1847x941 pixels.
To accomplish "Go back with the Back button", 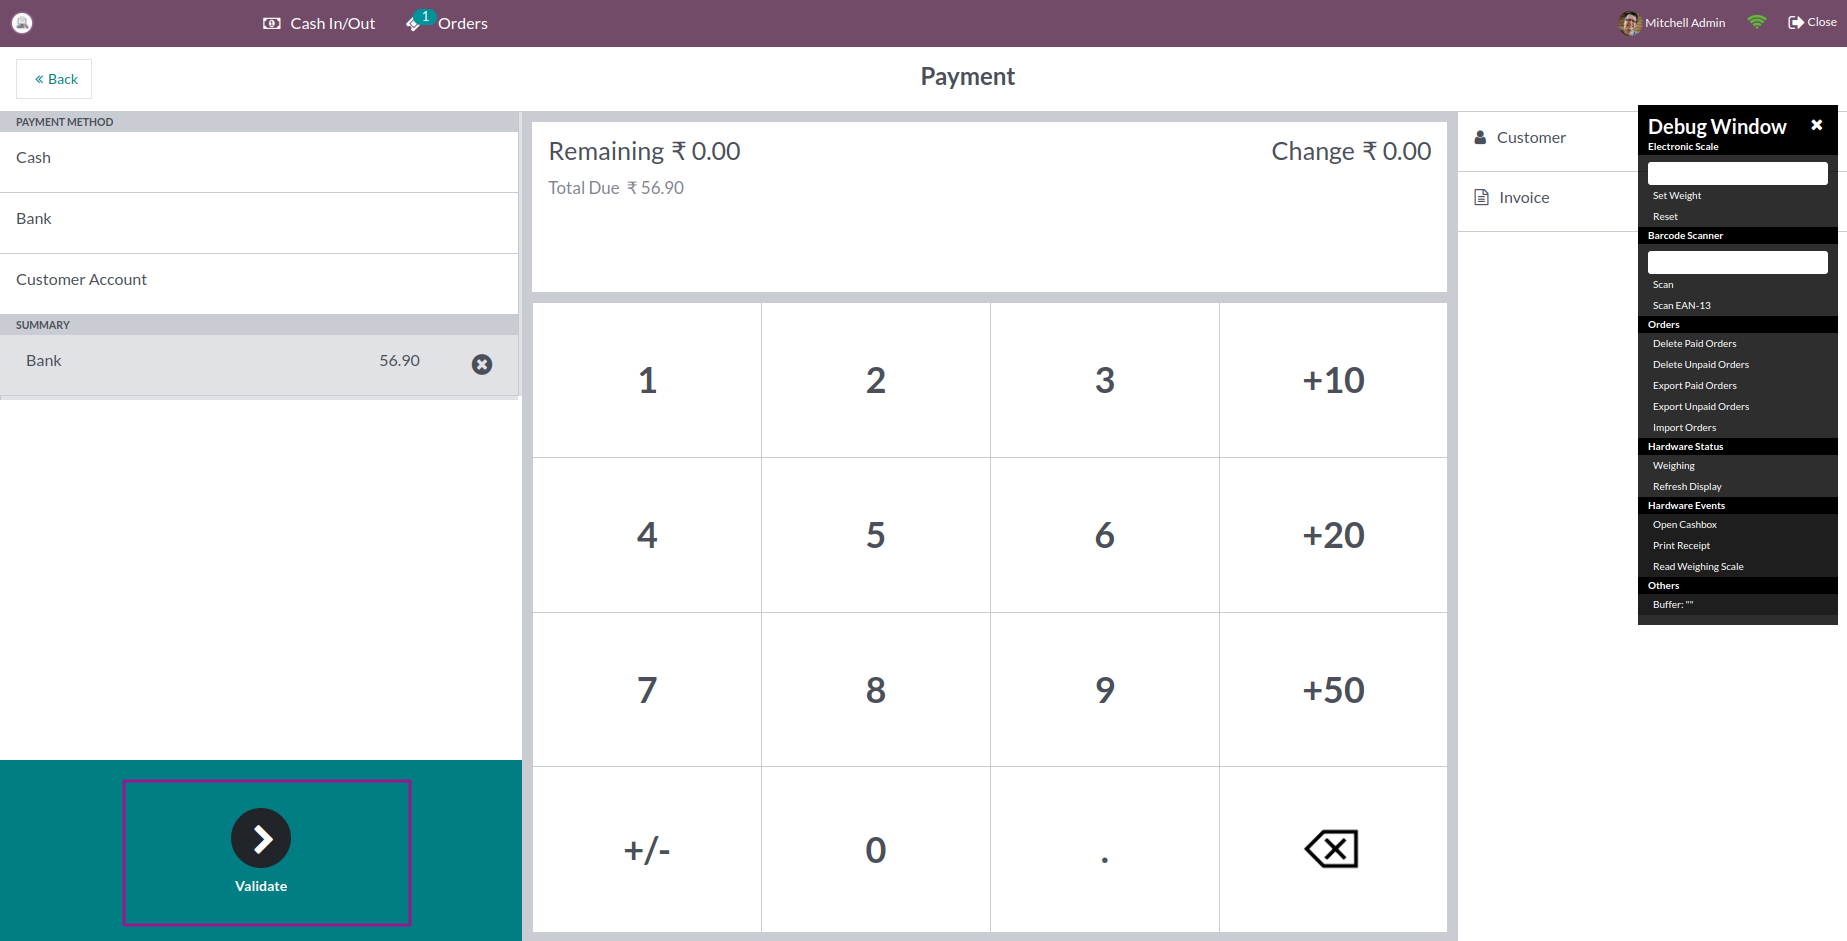I will (55, 79).
